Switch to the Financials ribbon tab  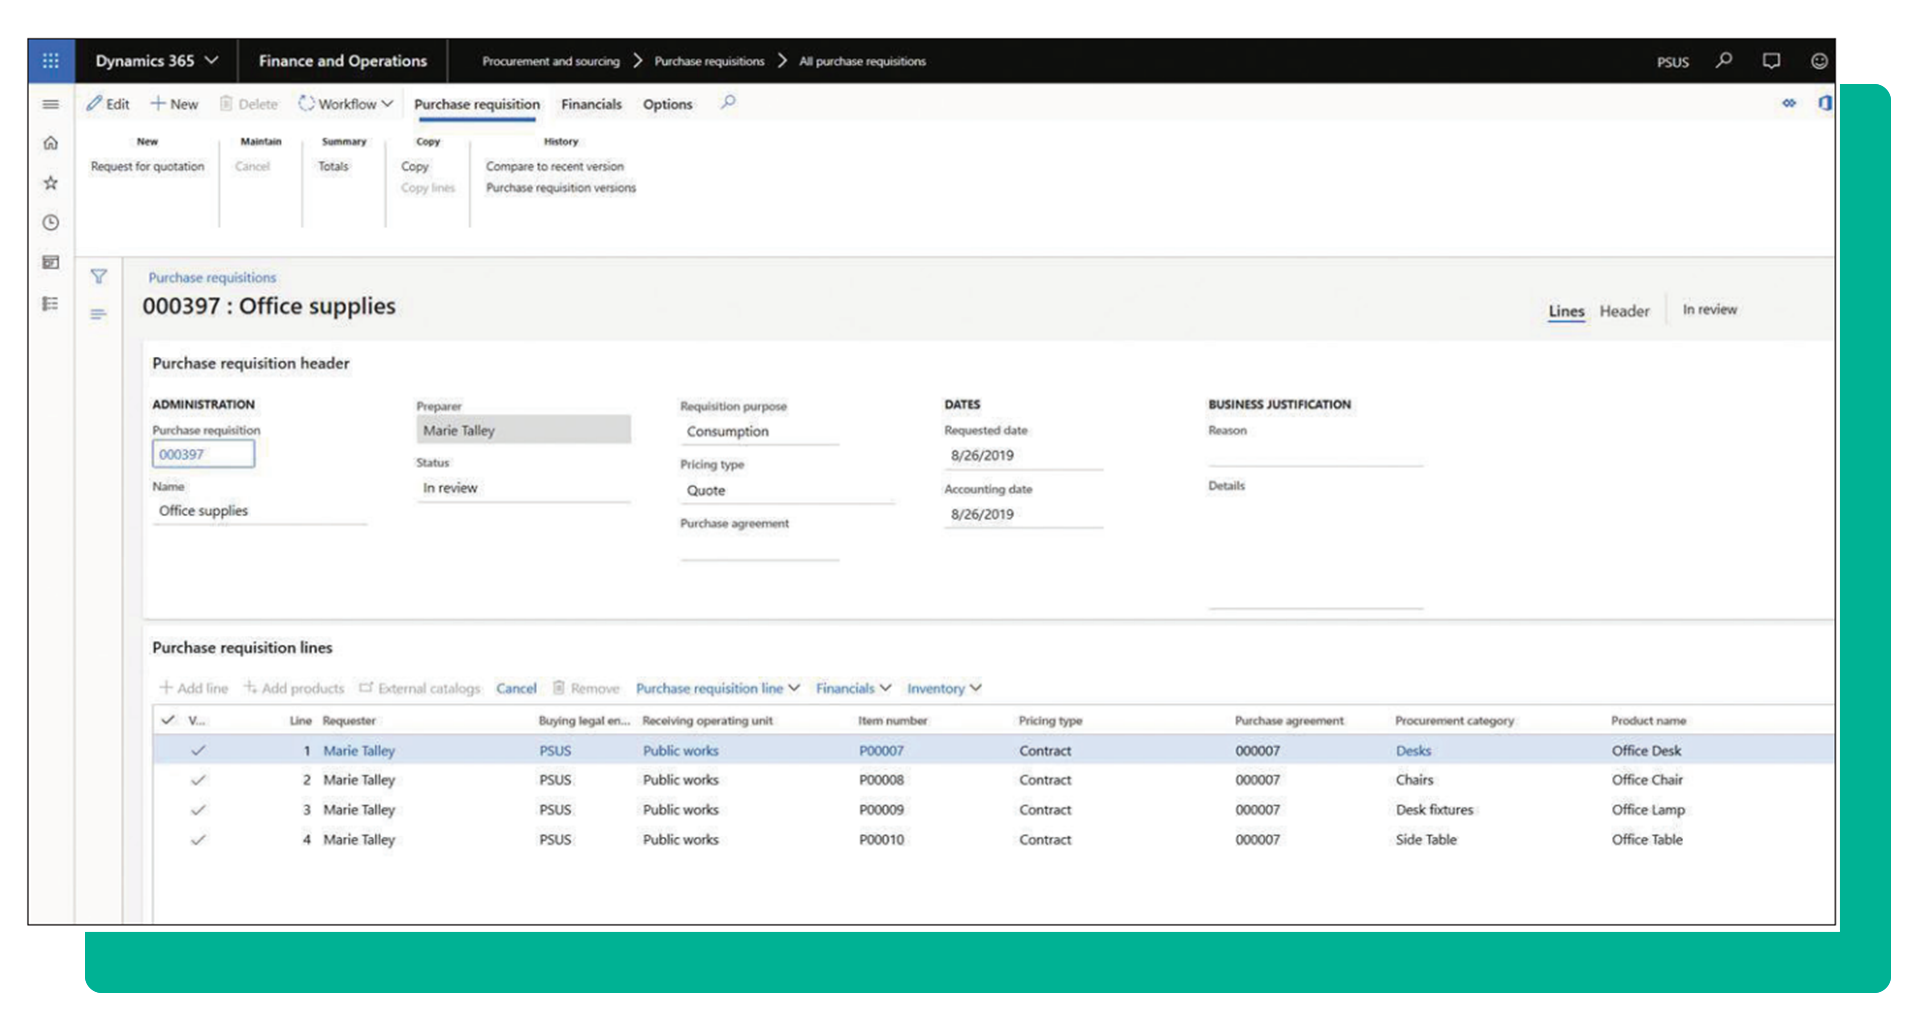[591, 104]
